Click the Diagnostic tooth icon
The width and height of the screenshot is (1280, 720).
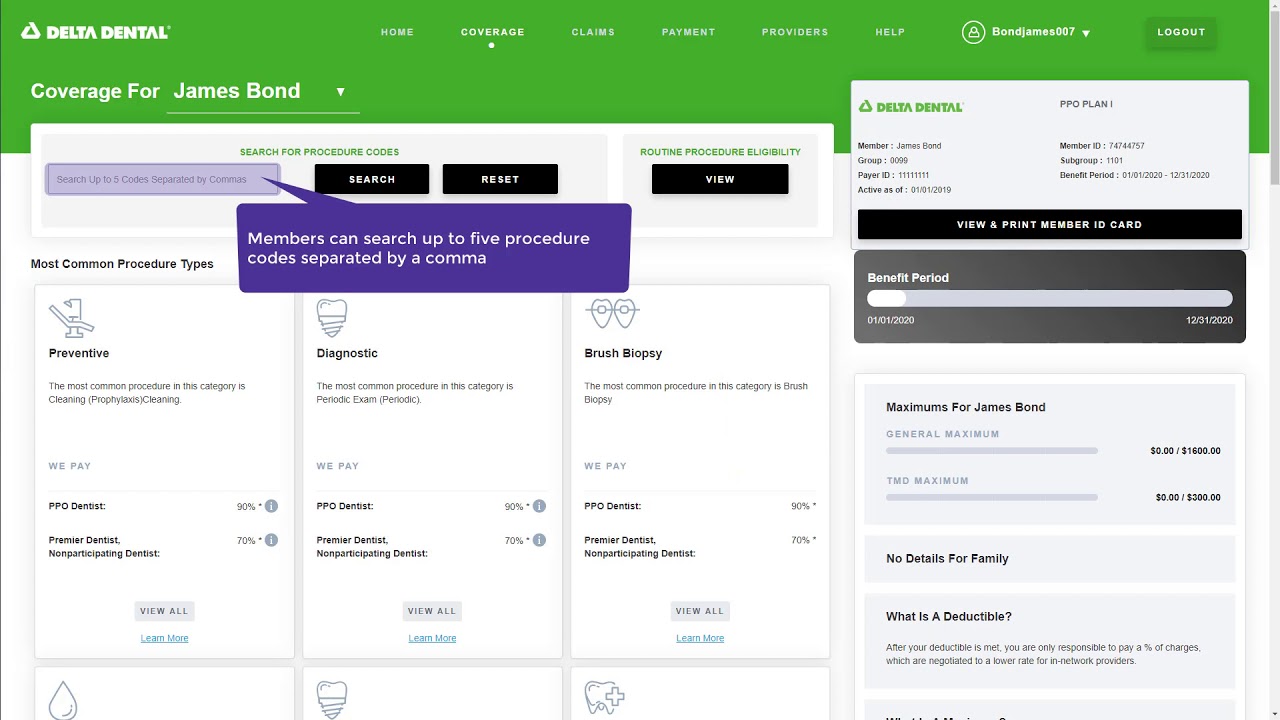331,318
